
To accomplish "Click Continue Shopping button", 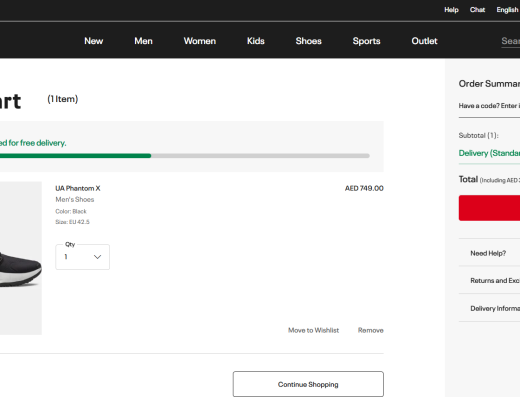I will coord(308,384).
